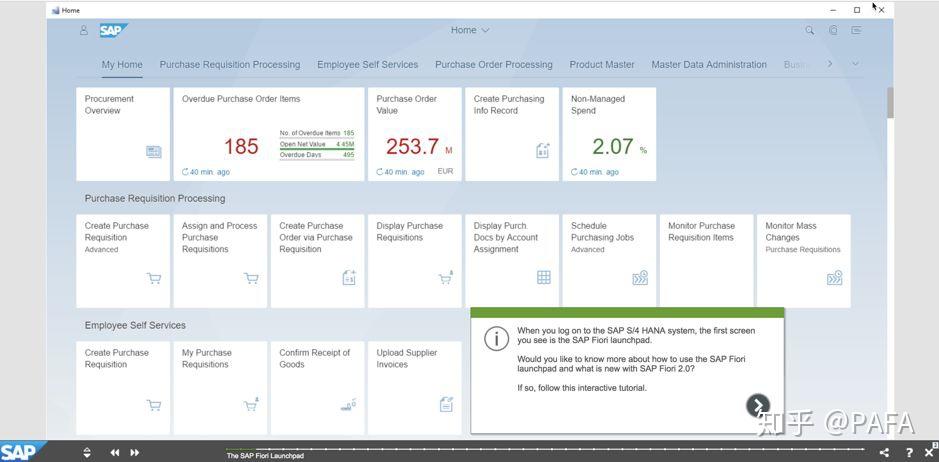Click The SAP Fiori Launchpad step label
This screenshot has width=939, height=462.
[x=265, y=456]
